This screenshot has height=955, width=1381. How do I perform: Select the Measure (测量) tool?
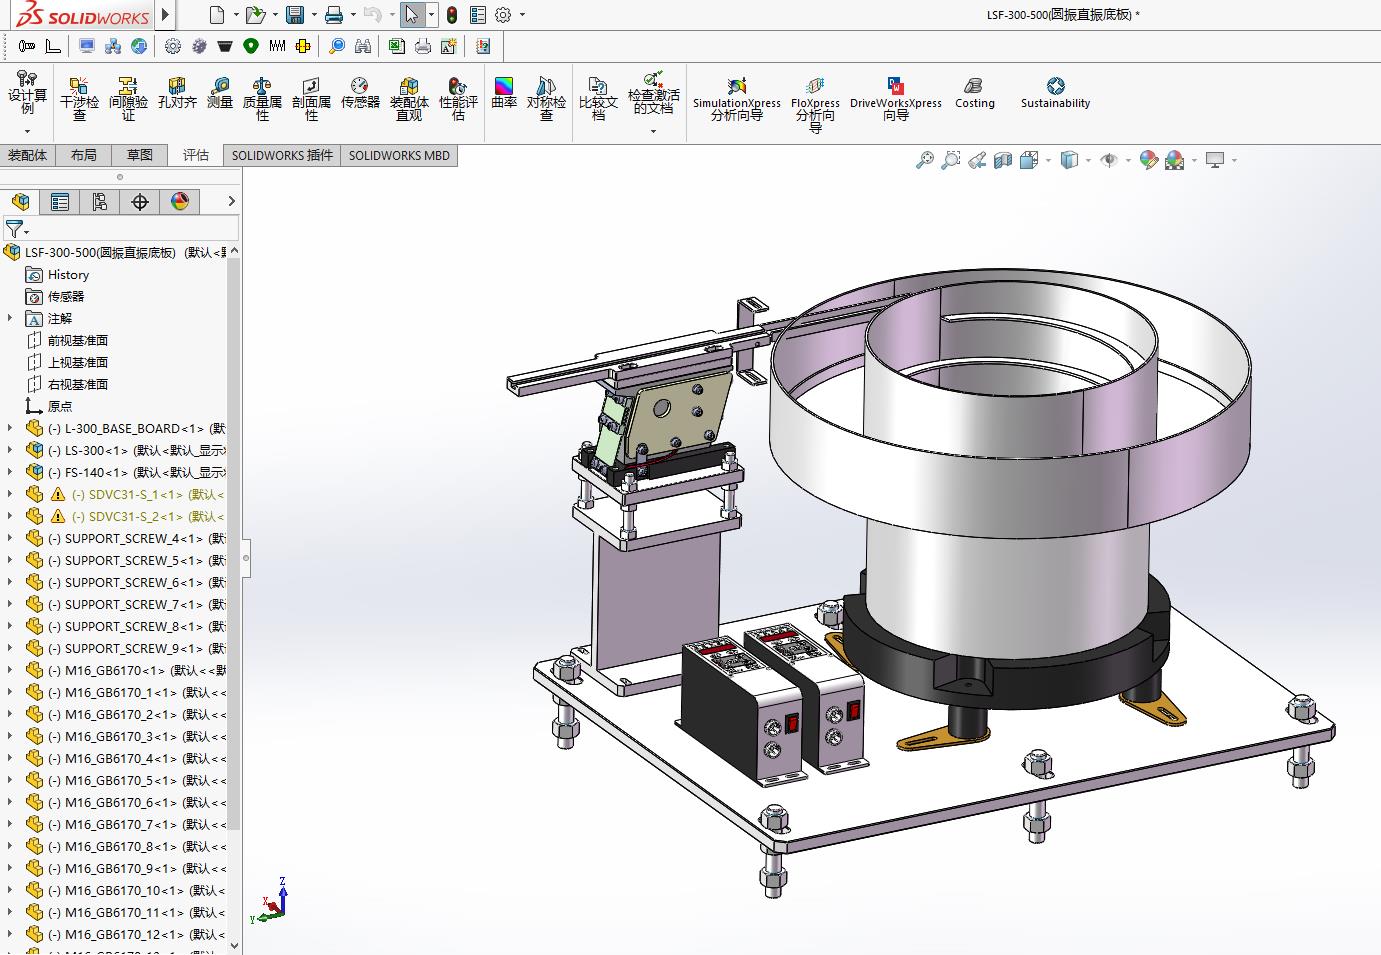pos(220,92)
